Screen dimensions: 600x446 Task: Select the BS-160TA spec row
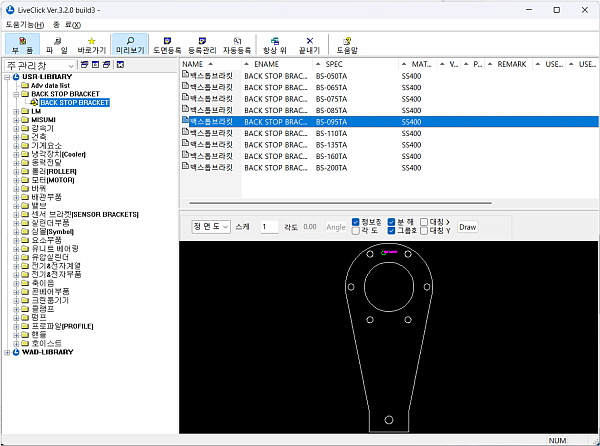[x=390, y=156]
